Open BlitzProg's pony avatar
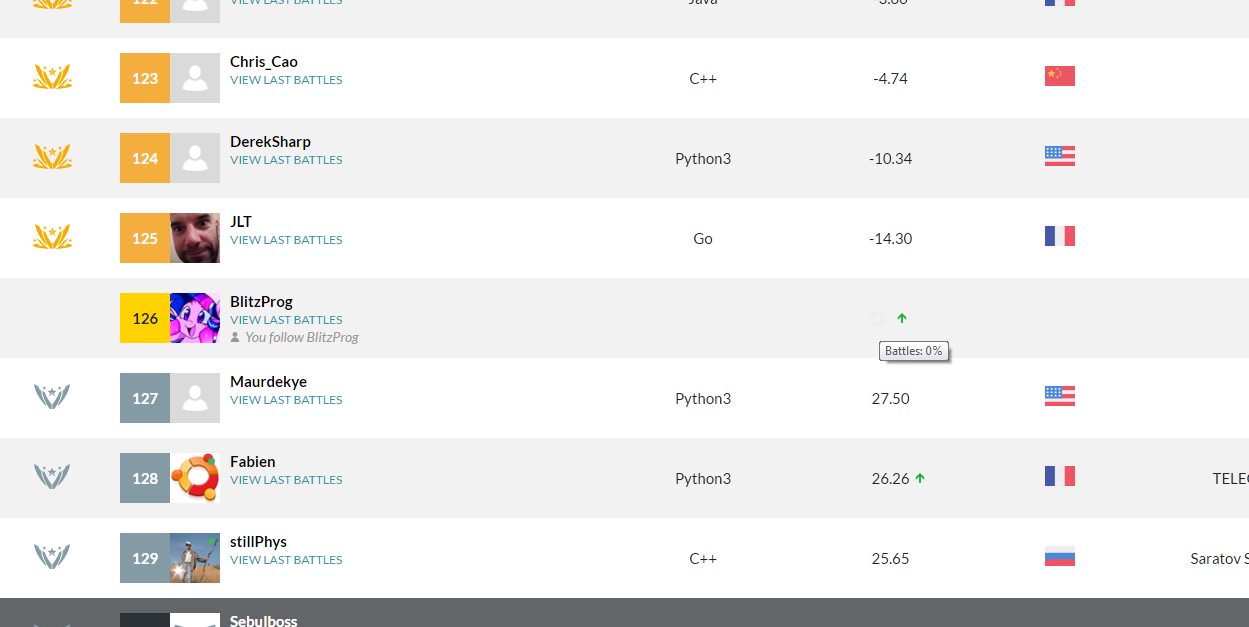This screenshot has height=627, width=1249. click(x=195, y=318)
